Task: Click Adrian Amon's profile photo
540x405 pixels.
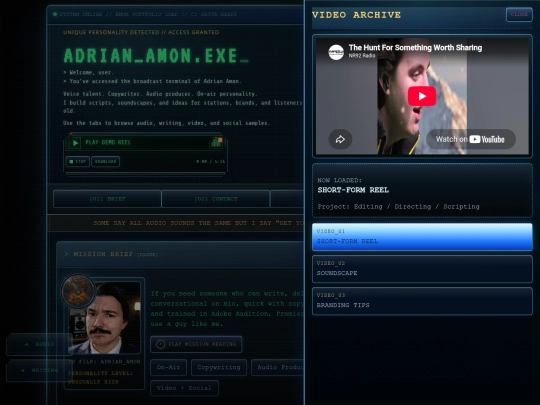Action: coord(105,318)
